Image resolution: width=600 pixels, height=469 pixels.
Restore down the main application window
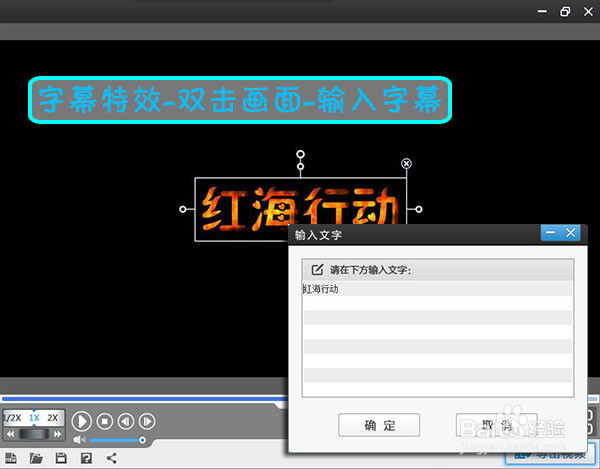tap(565, 12)
